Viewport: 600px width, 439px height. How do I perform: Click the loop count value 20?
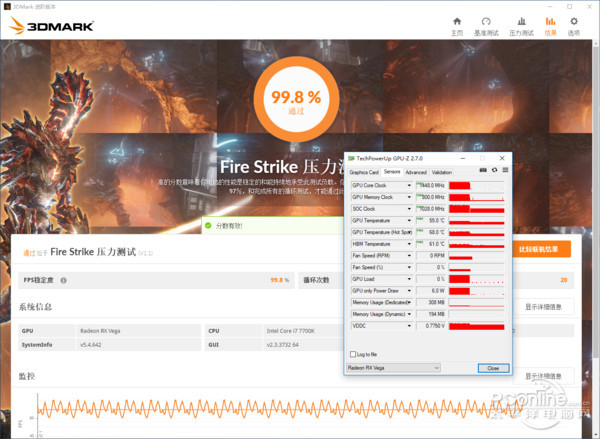tap(564, 280)
